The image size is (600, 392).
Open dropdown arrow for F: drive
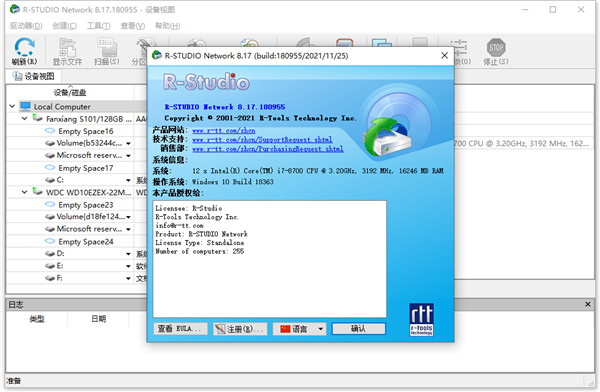pyautogui.click(x=129, y=278)
